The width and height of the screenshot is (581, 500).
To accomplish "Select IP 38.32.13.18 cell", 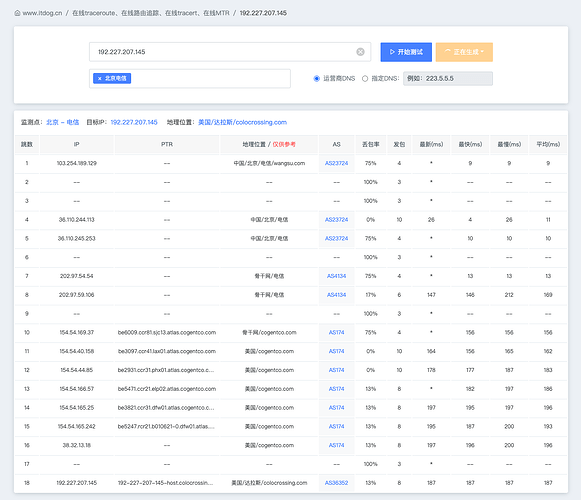I will (x=77, y=445).
